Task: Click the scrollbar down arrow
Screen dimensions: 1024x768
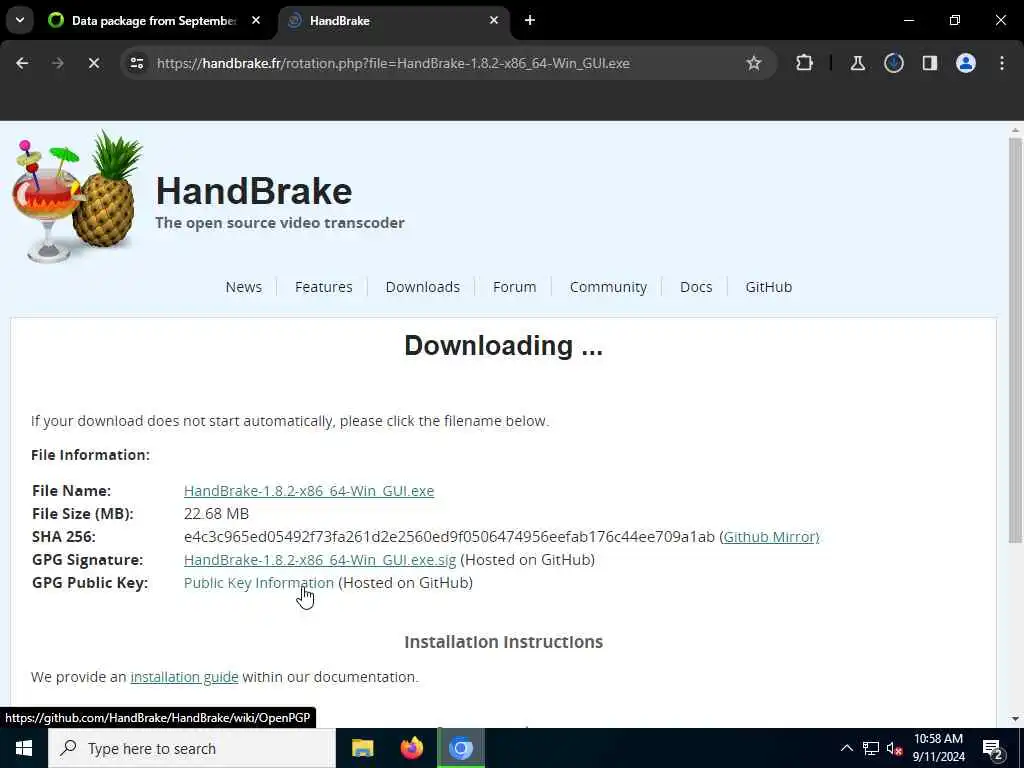Action: click(1015, 719)
